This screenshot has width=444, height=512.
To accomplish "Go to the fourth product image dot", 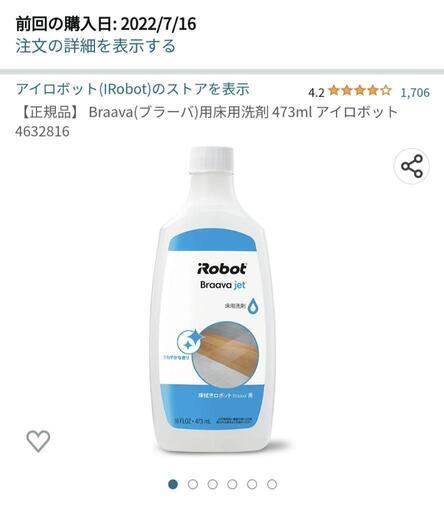I will pos(232,484).
